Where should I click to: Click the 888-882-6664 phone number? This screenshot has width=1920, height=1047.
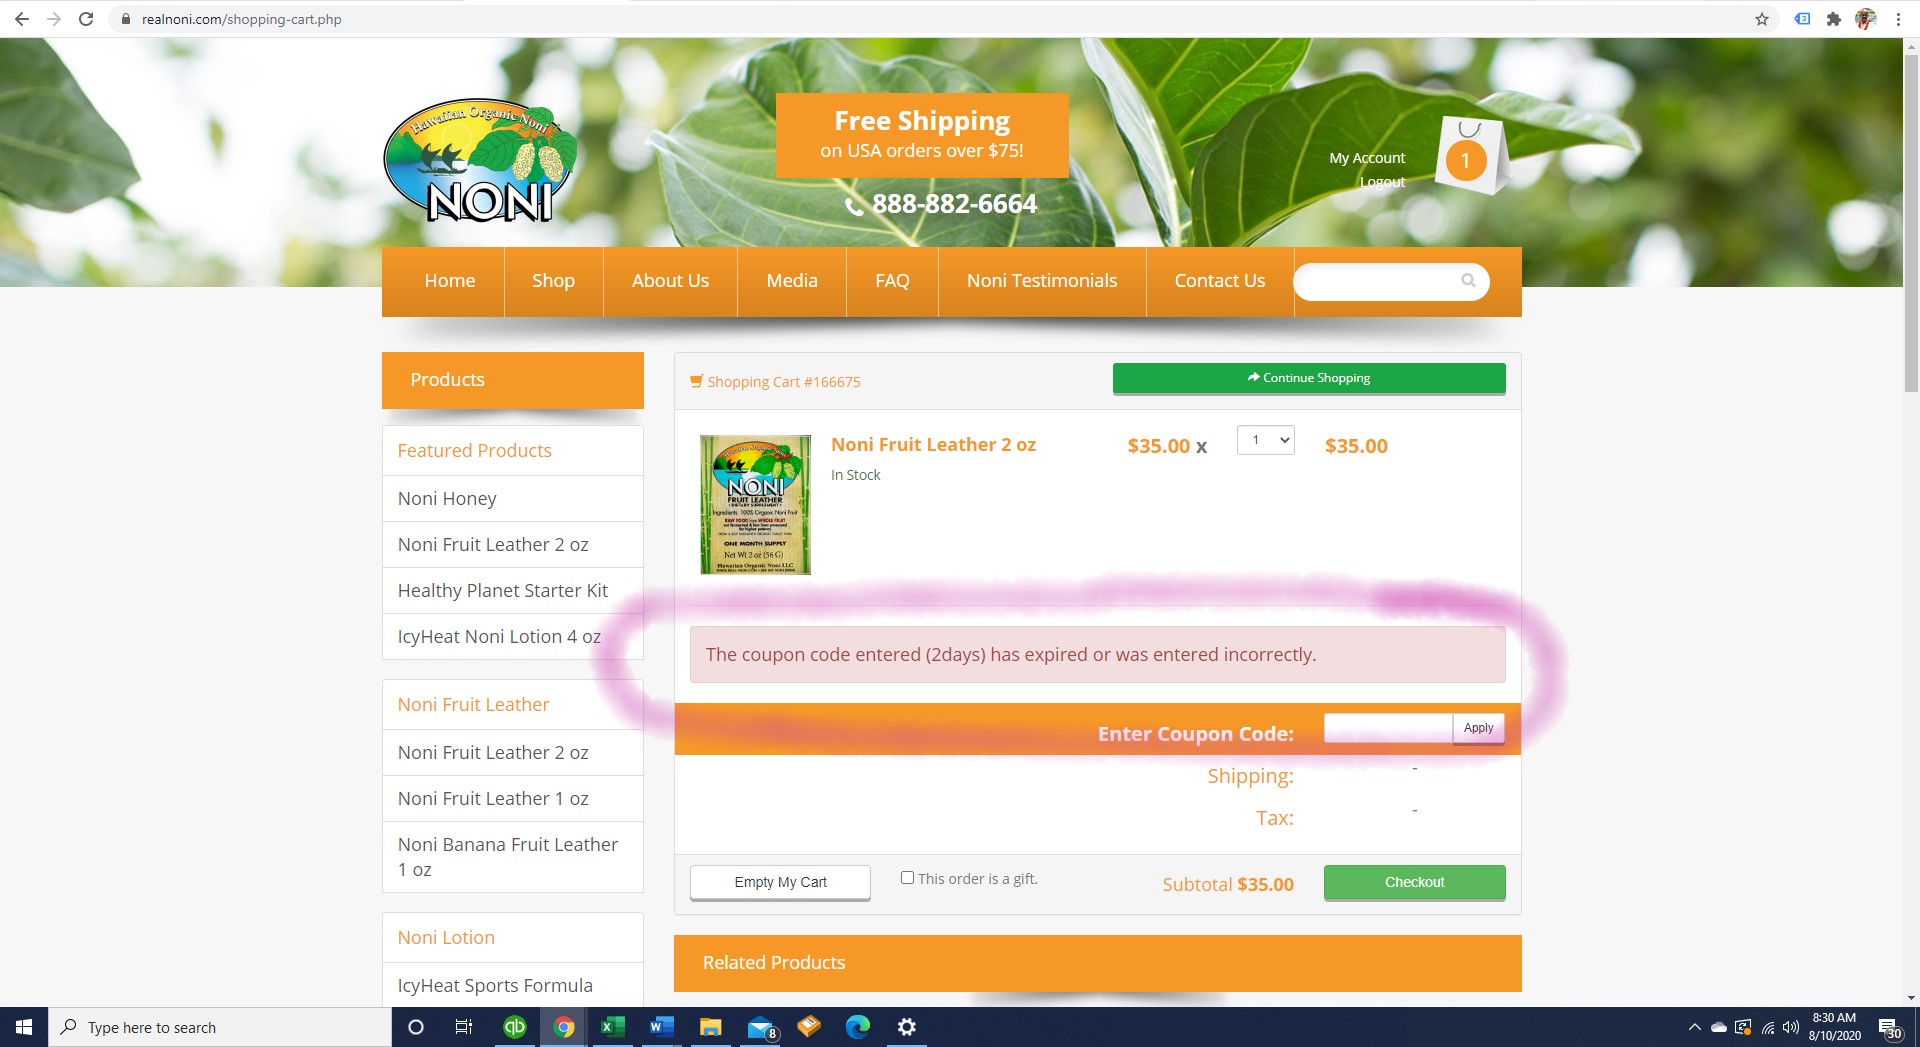[954, 204]
